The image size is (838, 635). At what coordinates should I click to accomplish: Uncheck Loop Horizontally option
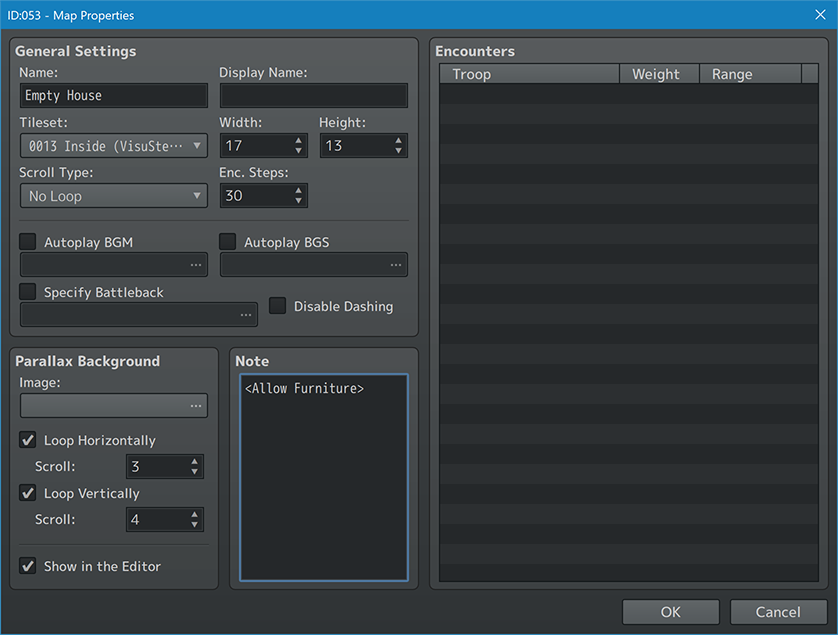(x=28, y=440)
